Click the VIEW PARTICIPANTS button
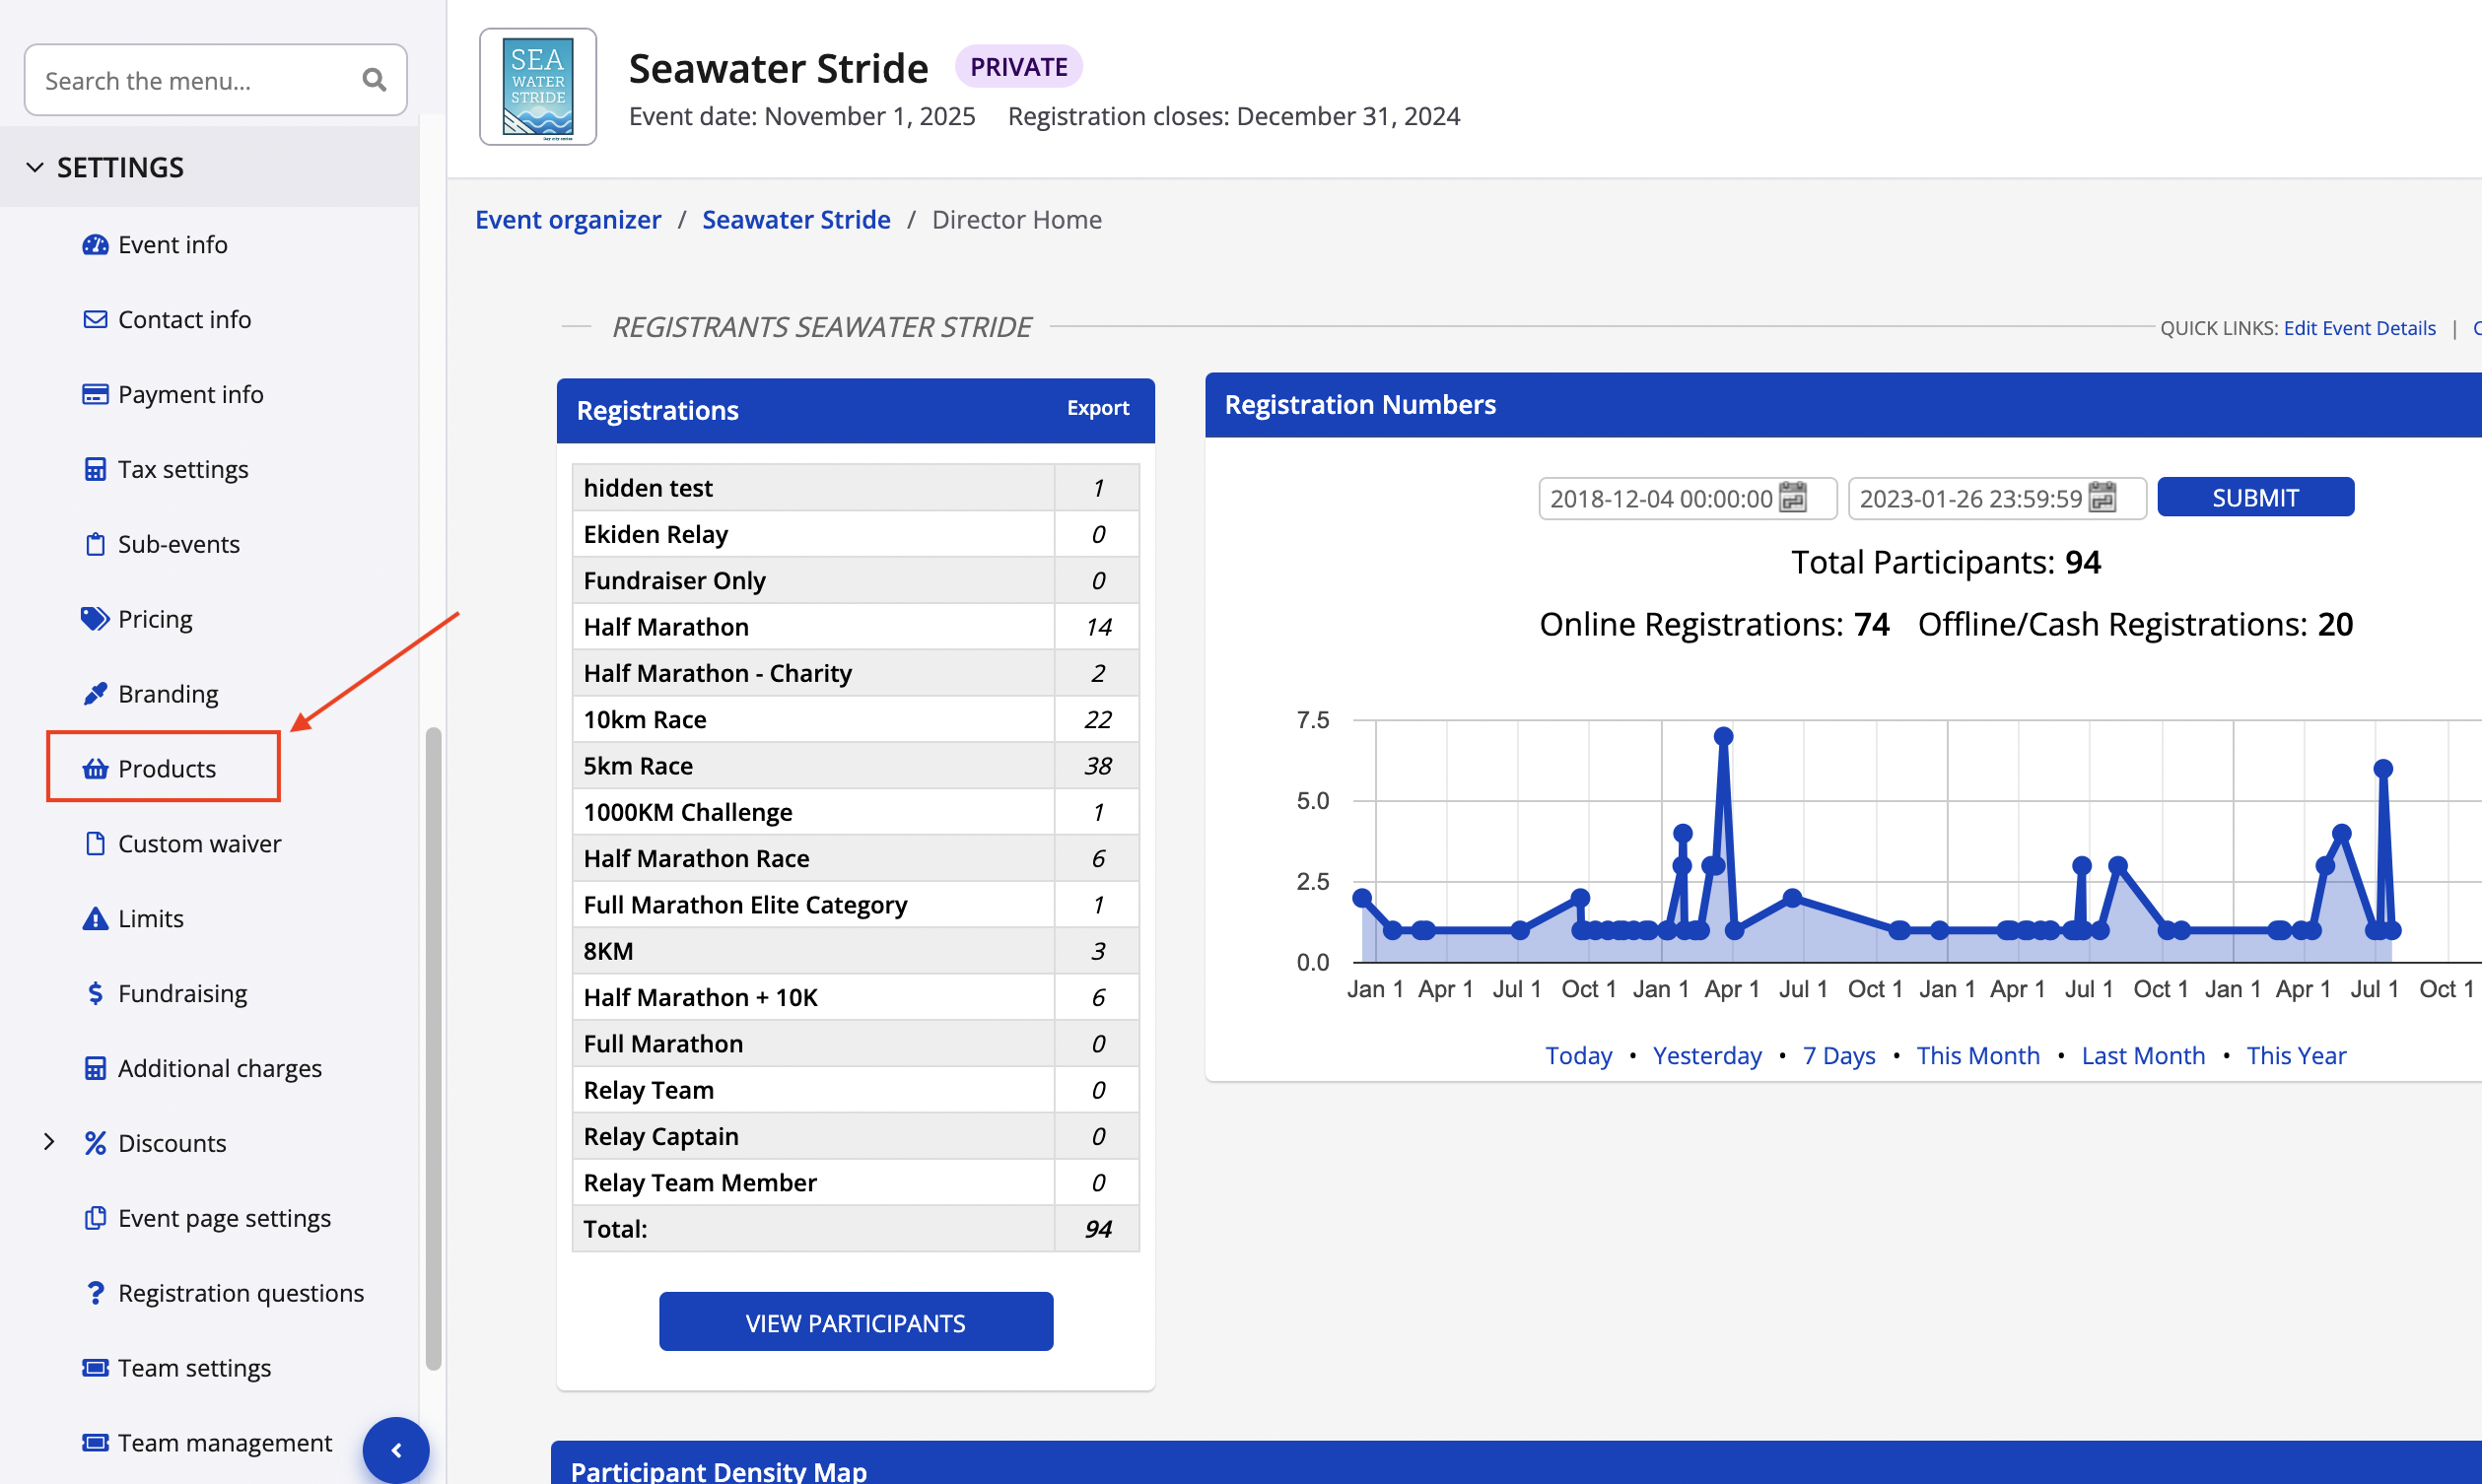The width and height of the screenshot is (2482, 1484). click(855, 1322)
